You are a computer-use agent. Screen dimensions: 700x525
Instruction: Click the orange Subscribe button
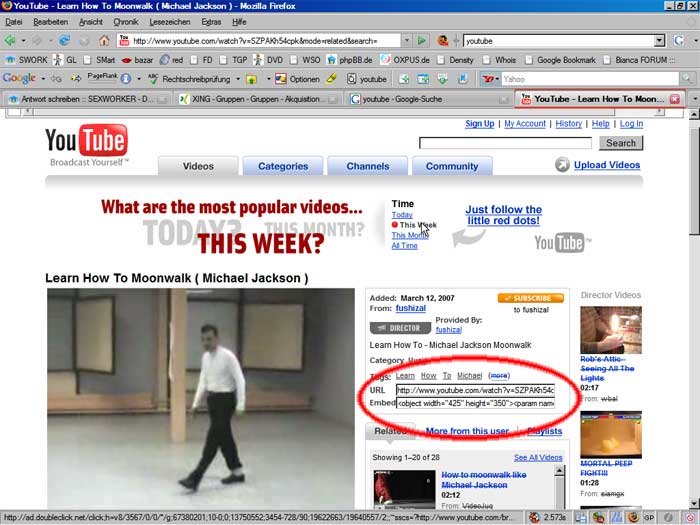530,298
